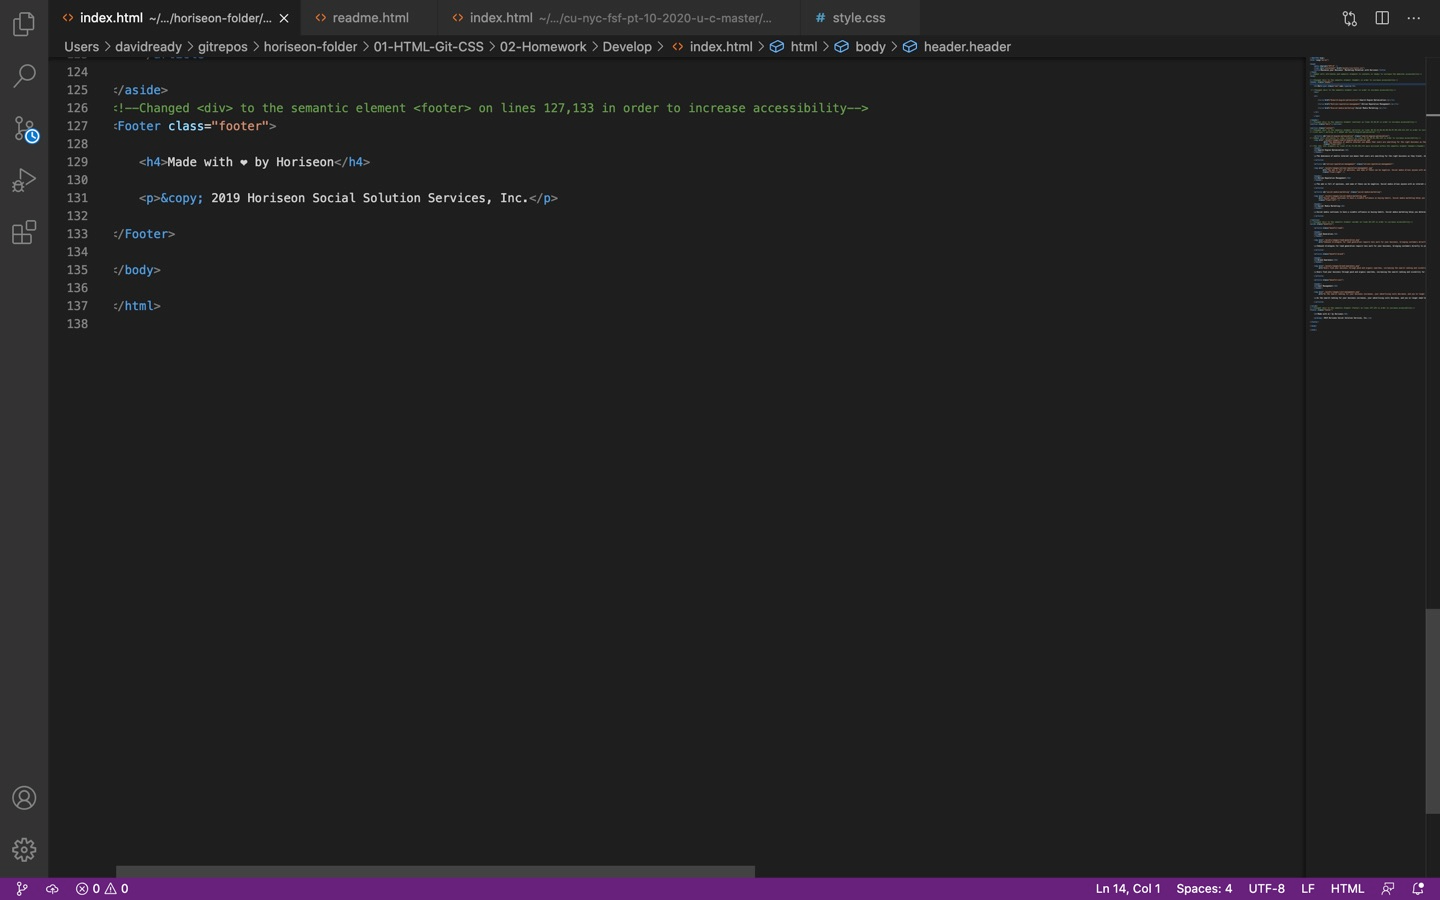Viewport: 1440px width, 900px height.
Task: Click line number 127 in gutter
Action: (x=77, y=126)
